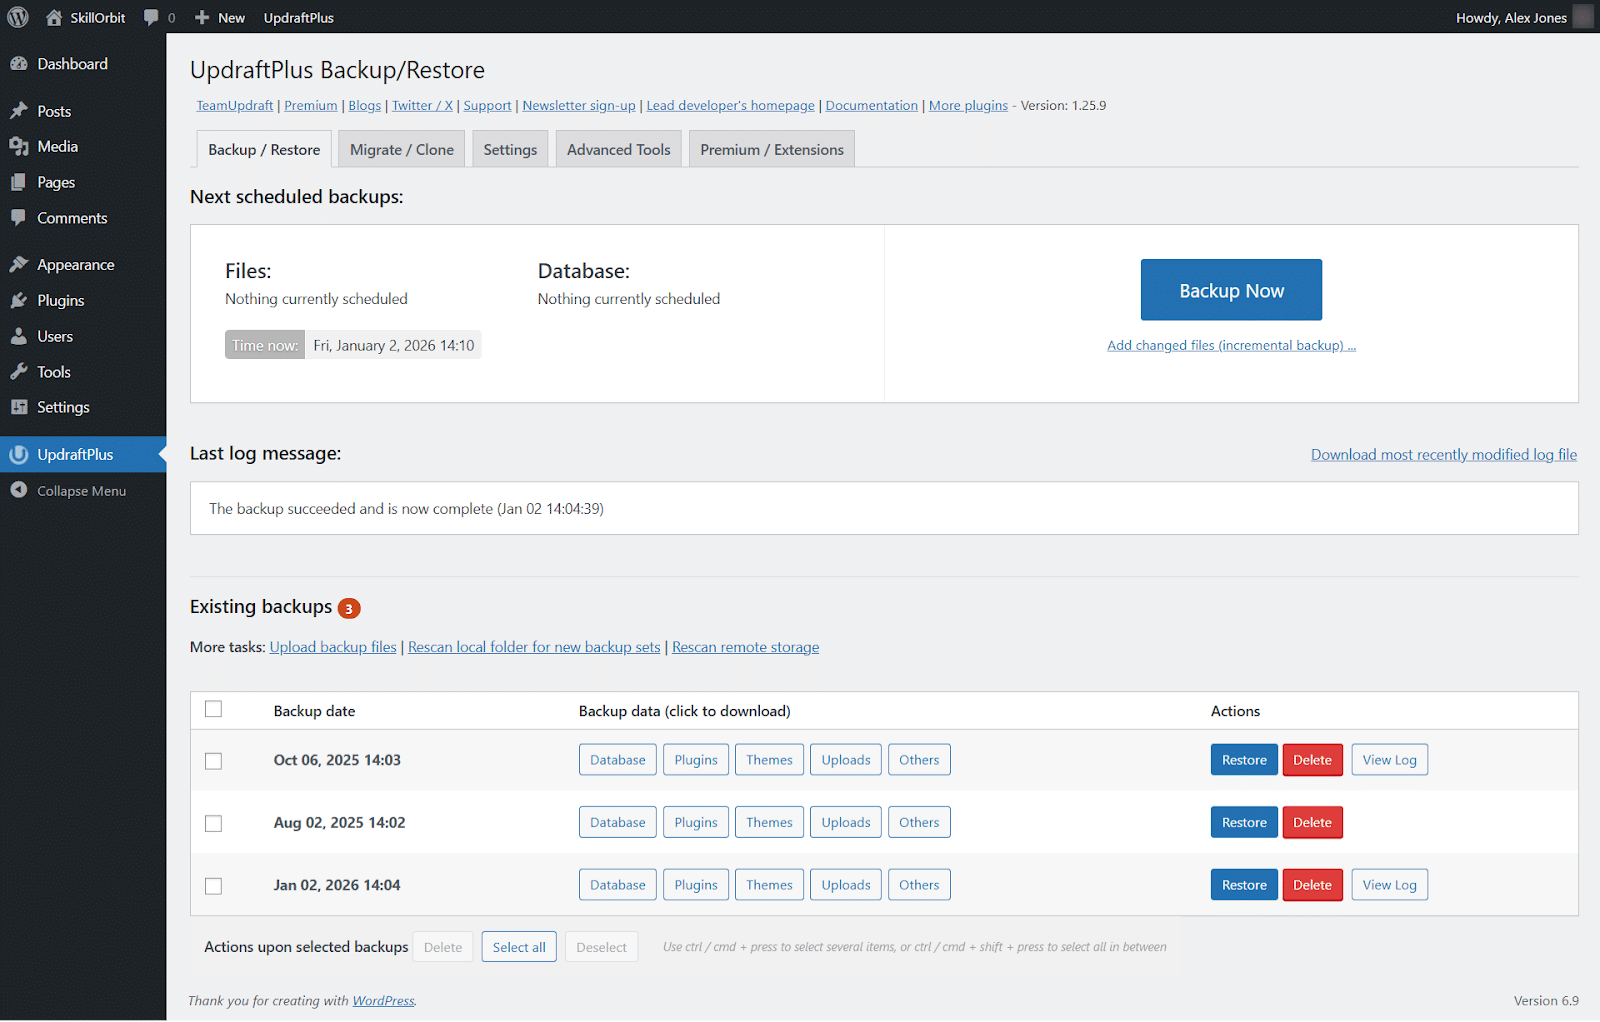Download Uploads from Oct 06, 2025 backup

[846, 760]
